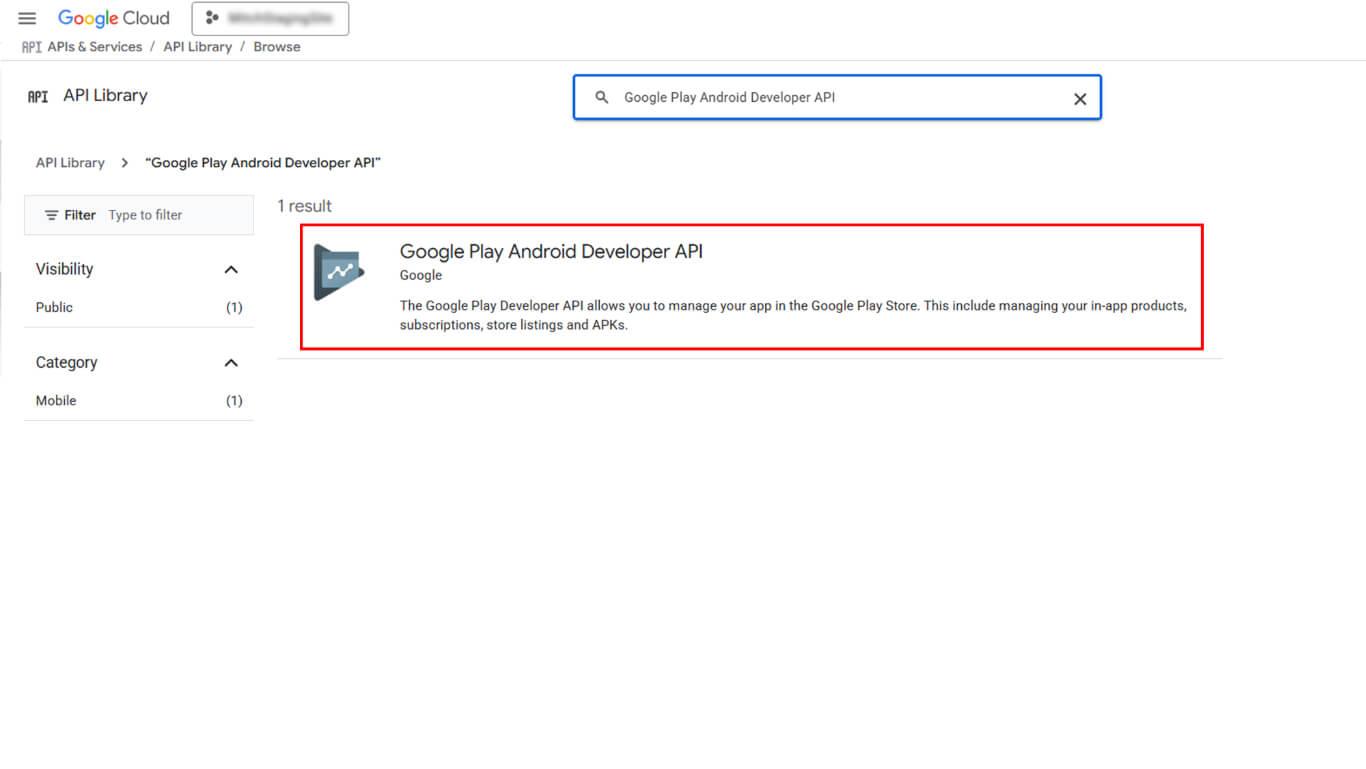Select the Mobile category filter
The width and height of the screenshot is (1366, 769).
pyautogui.click(x=56, y=400)
